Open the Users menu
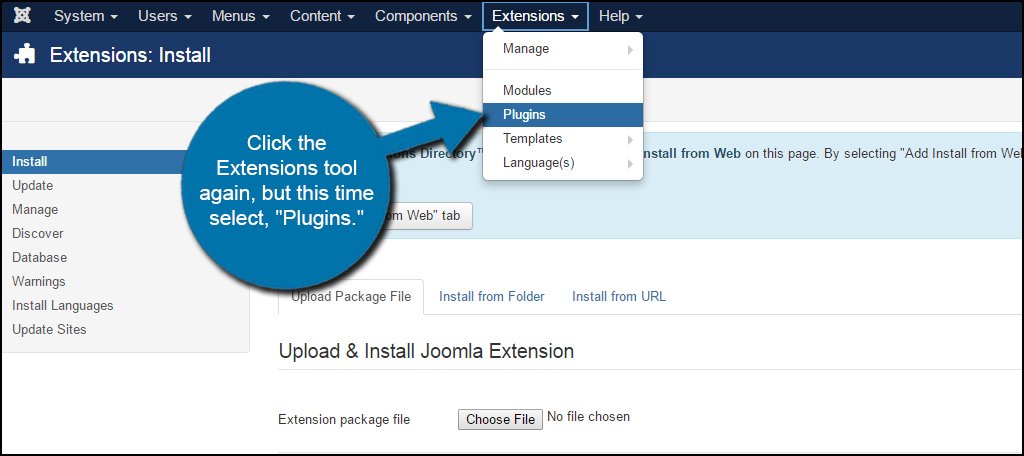The height and width of the screenshot is (456, 1024). [x=165, y=16]
